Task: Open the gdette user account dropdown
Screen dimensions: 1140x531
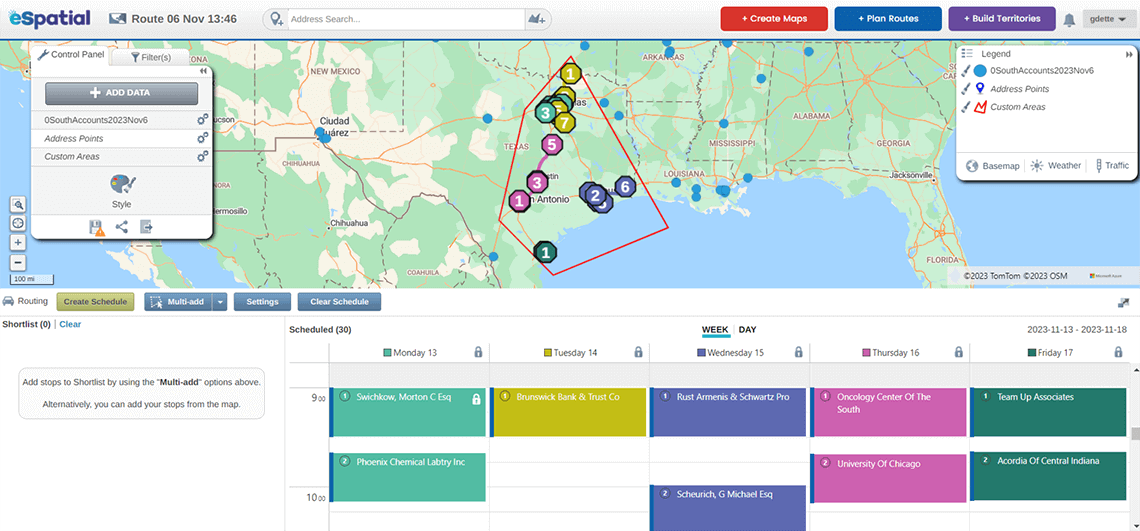Action: [1110, 19]
